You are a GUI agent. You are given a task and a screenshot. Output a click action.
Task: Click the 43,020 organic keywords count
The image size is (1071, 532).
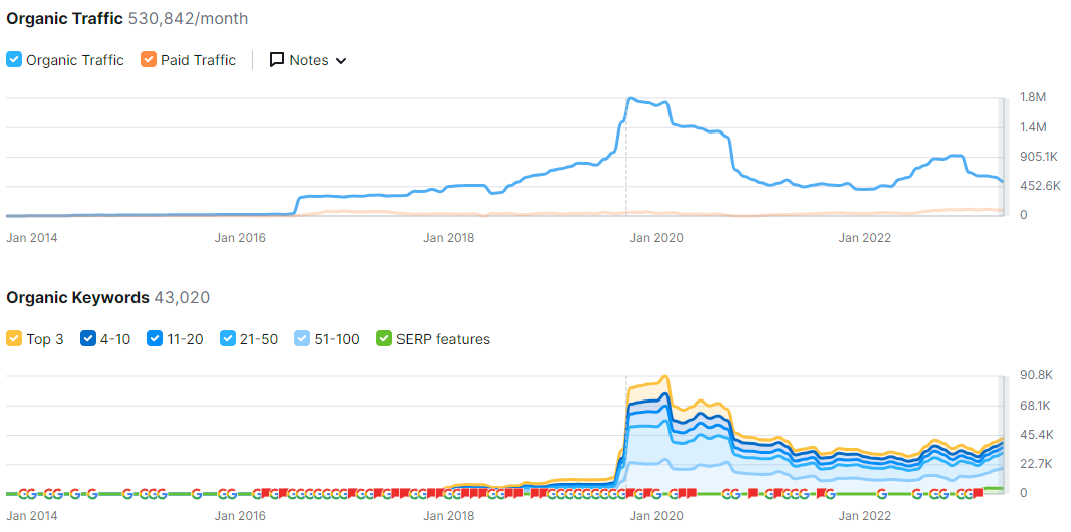(182, 298)
